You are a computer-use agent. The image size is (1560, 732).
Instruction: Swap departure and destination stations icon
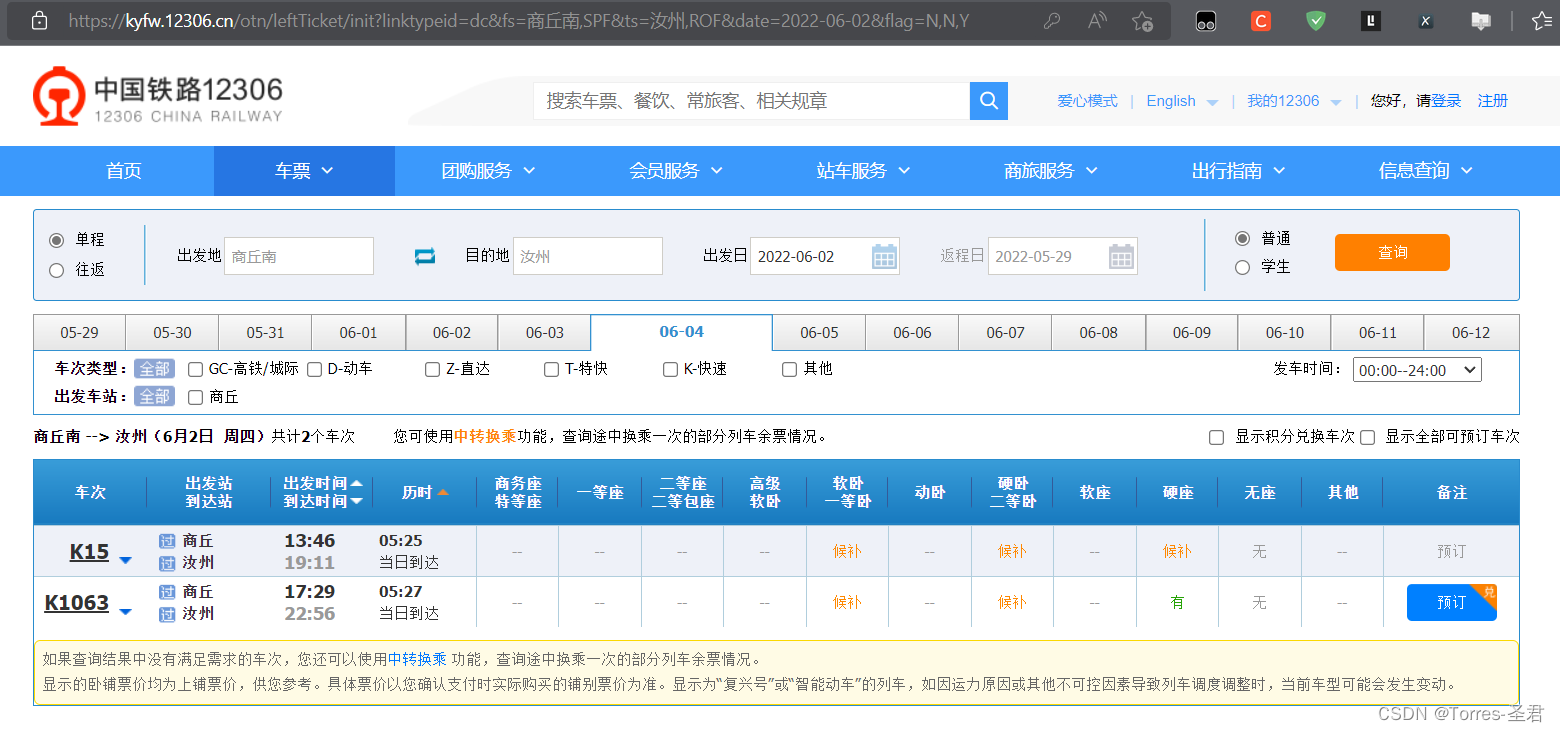point(425,256)
